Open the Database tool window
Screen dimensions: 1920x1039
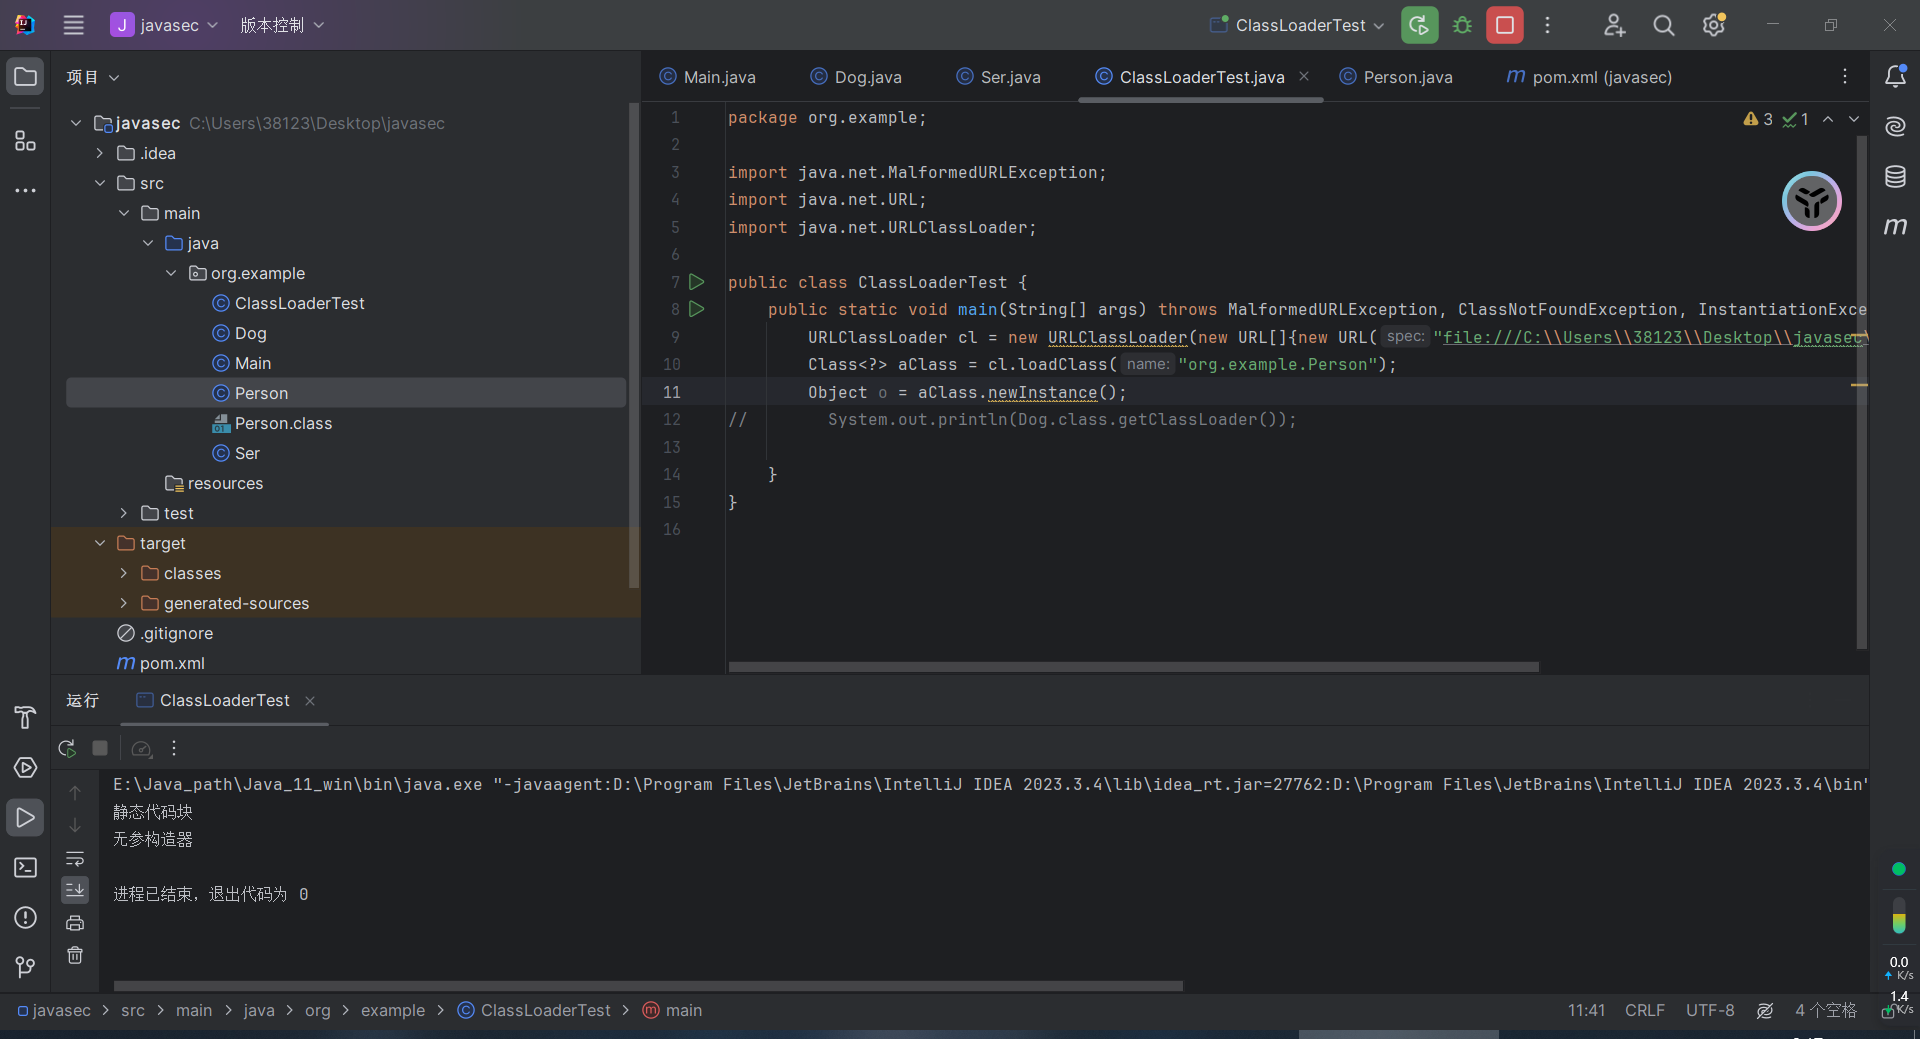pos(1895,177)
